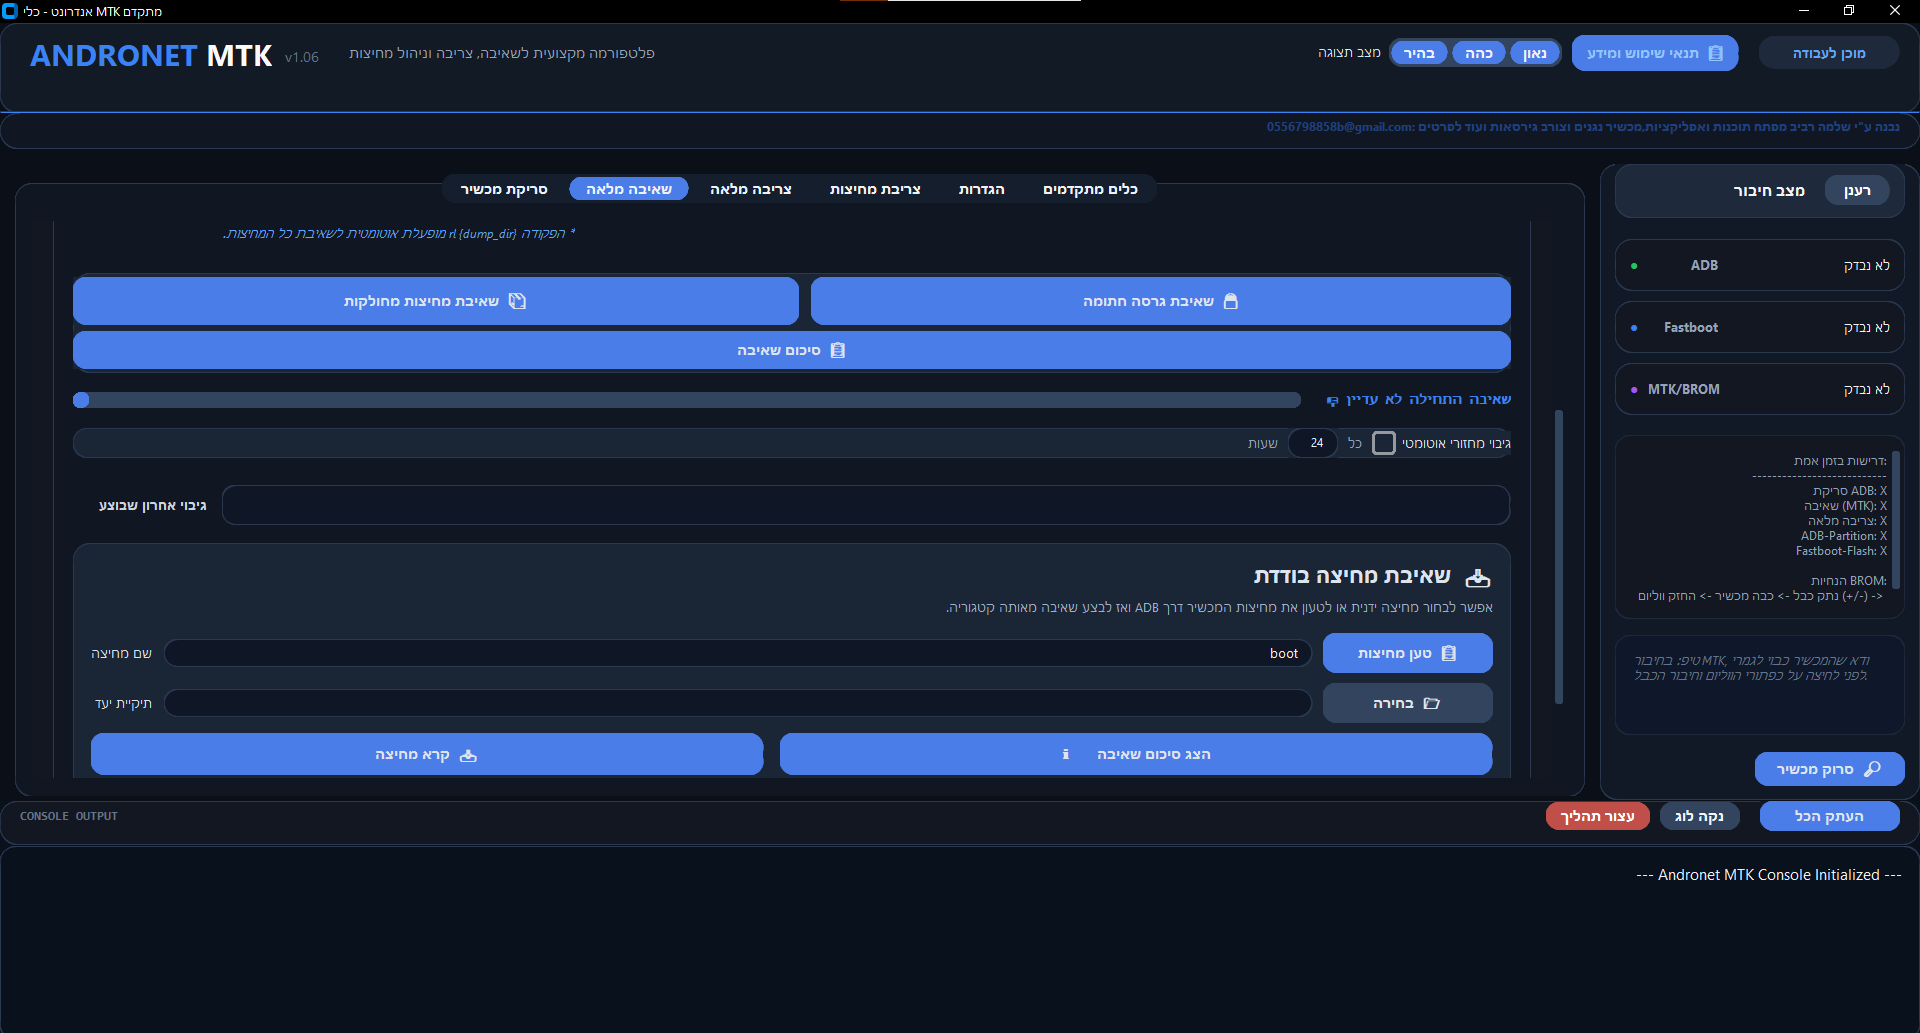
Task: Click the magnifier icon on scan device button
Action: click(1873, 769)
